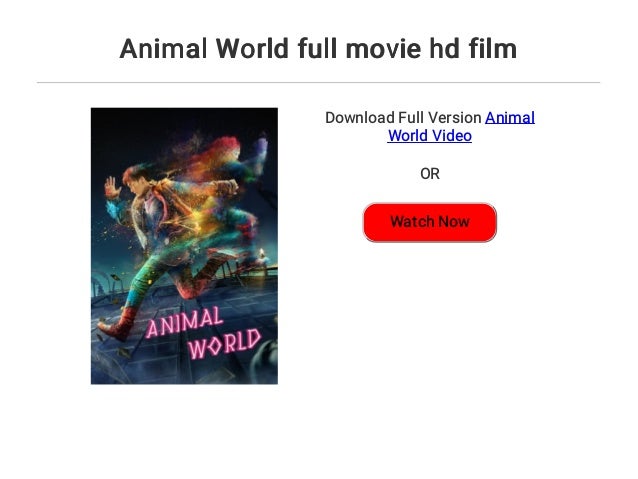Click the 'OR' separator text

[430, 174]
